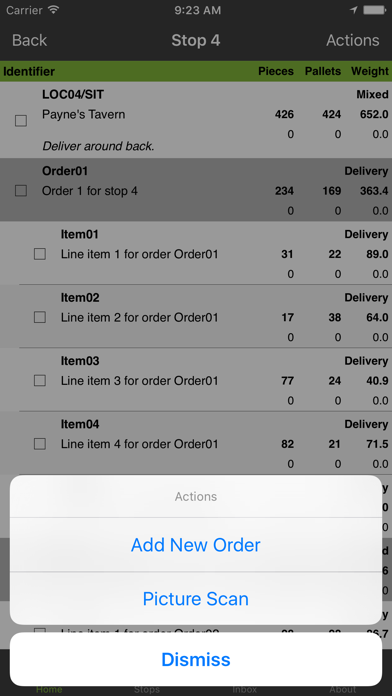The height and width of the screenshot is (696, 392).
Task: Tick the Order01 checkbox
Action: (21, 191)
